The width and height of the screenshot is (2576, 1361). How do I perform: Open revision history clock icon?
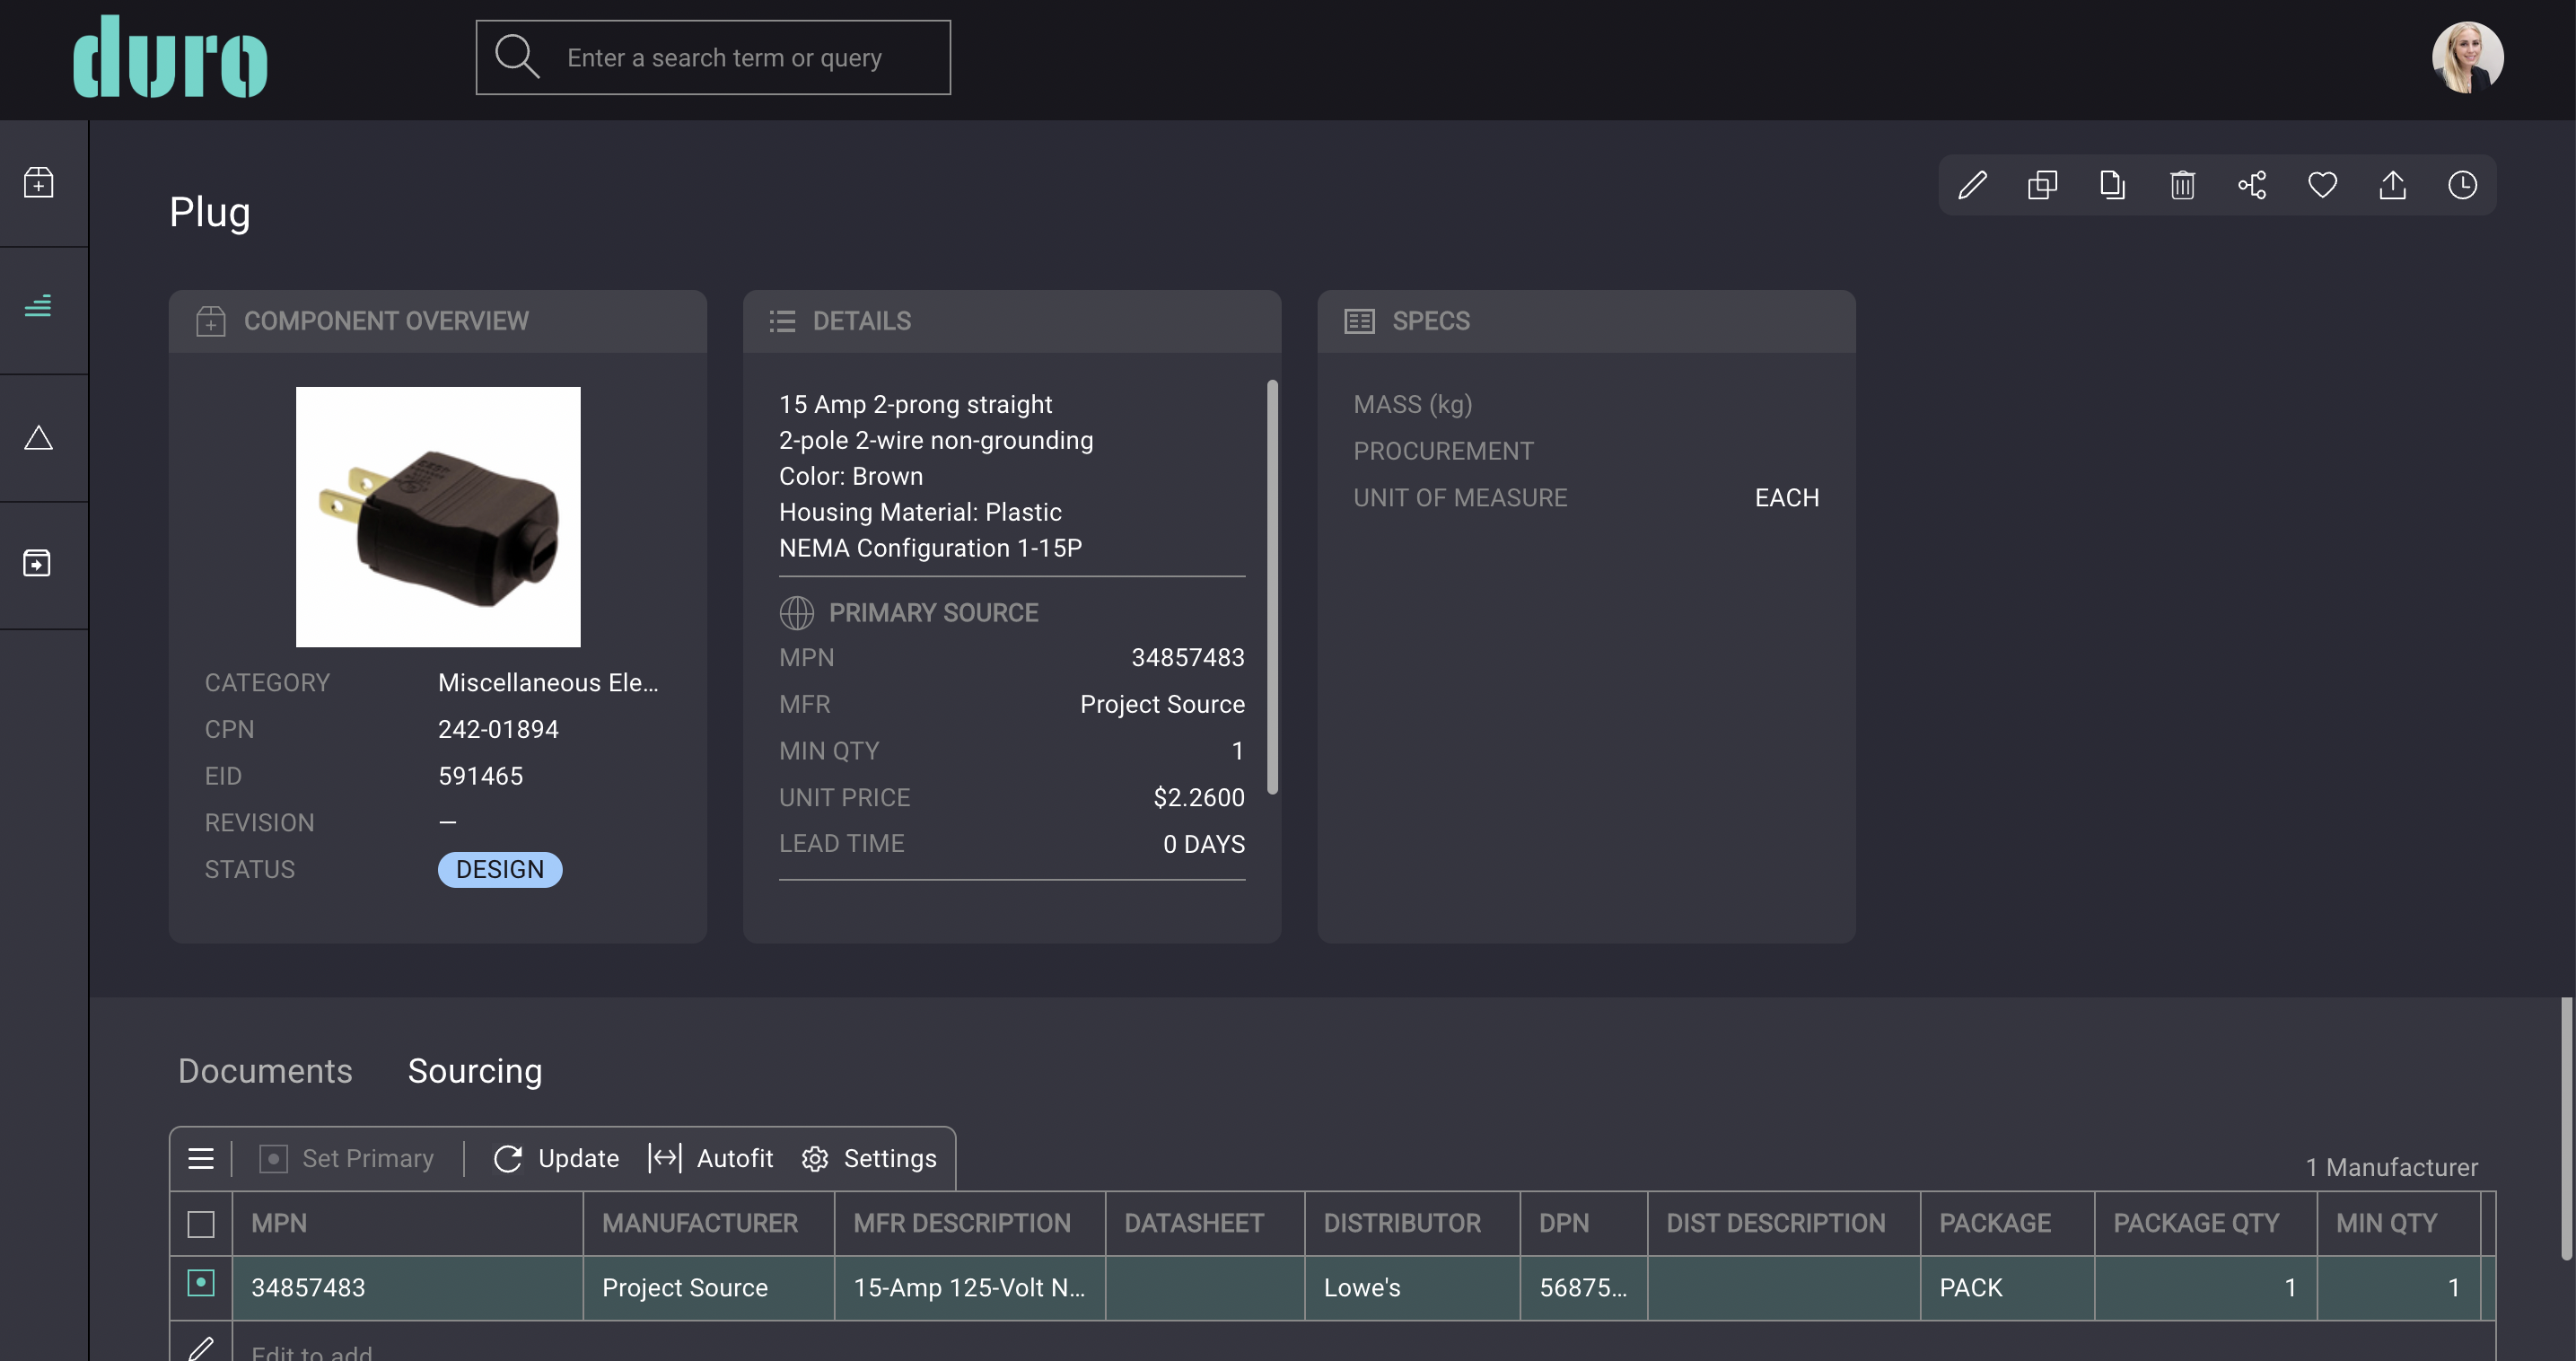point(2462,185)
